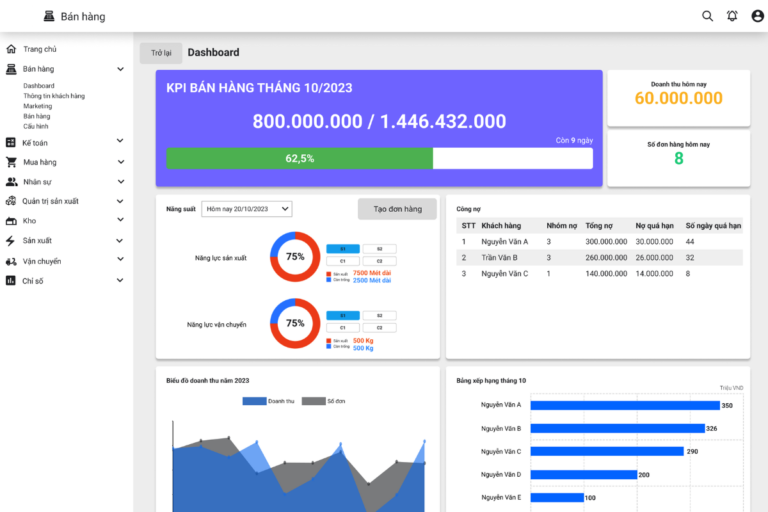Toggle the Doanh thu legend series
Viewport: 768px width, 512px height.
click(268, 401)
